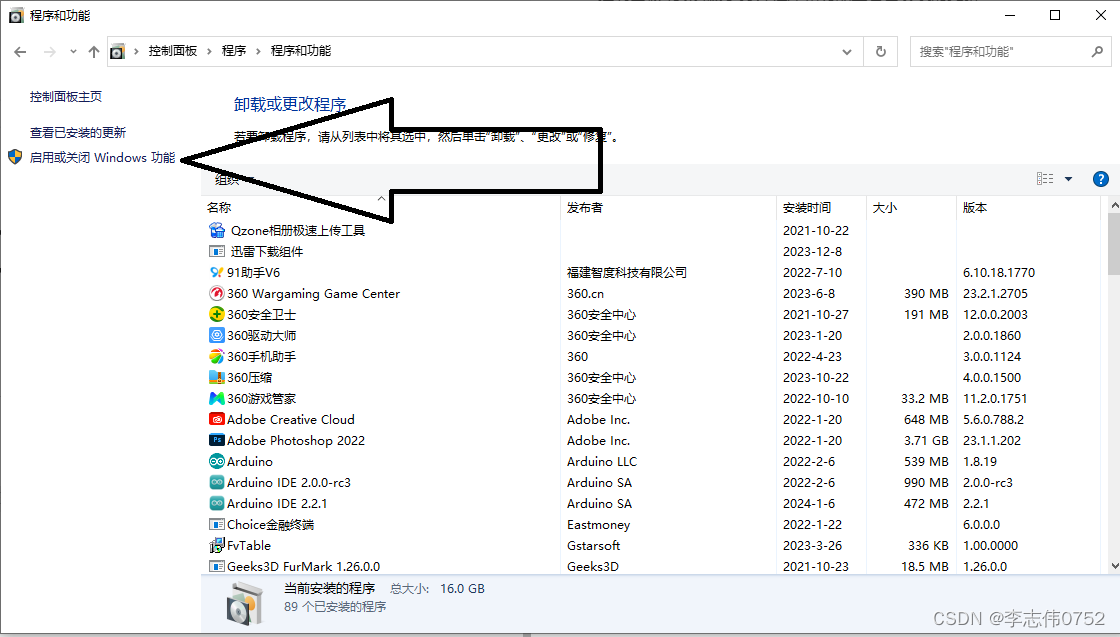Open recent locations dropdown chevron
Screen dimensions: 1120x637
(x=73, y=51)
